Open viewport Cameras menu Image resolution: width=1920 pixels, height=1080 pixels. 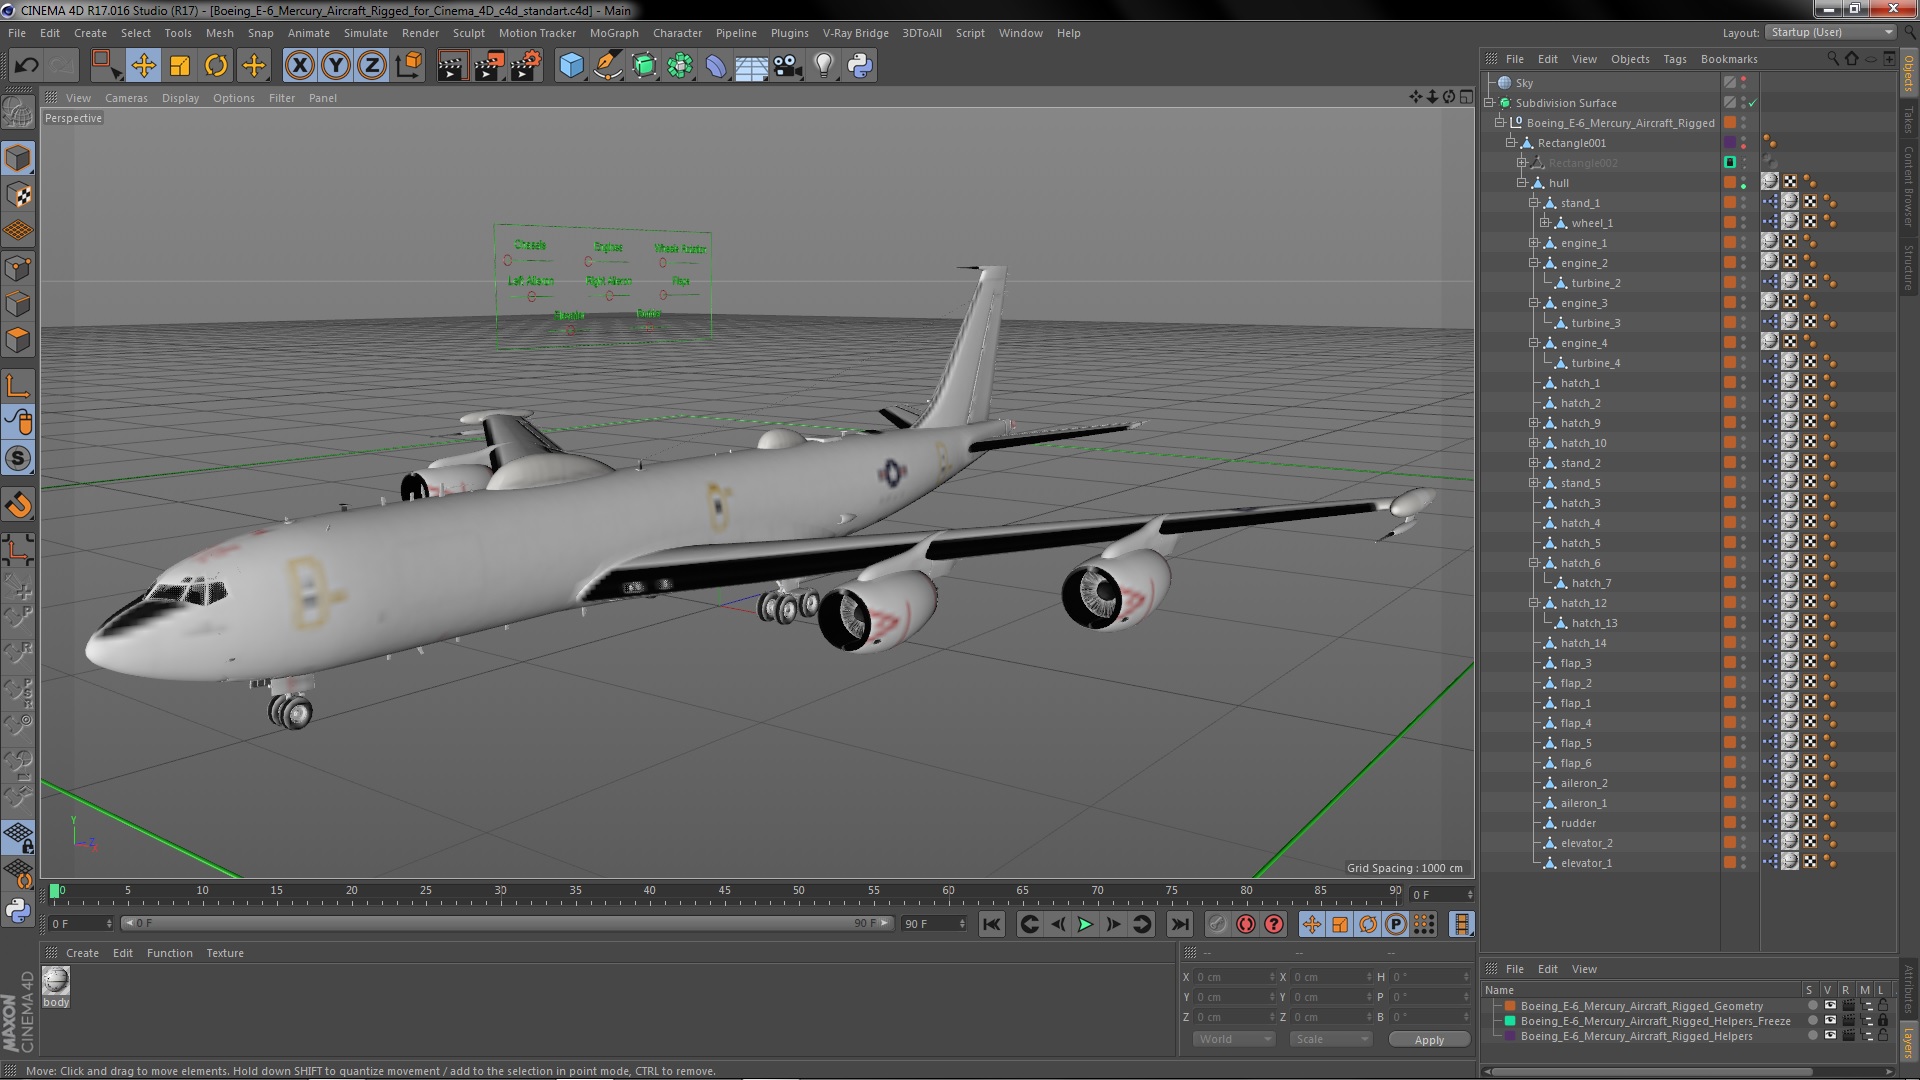tap(126, 98)
